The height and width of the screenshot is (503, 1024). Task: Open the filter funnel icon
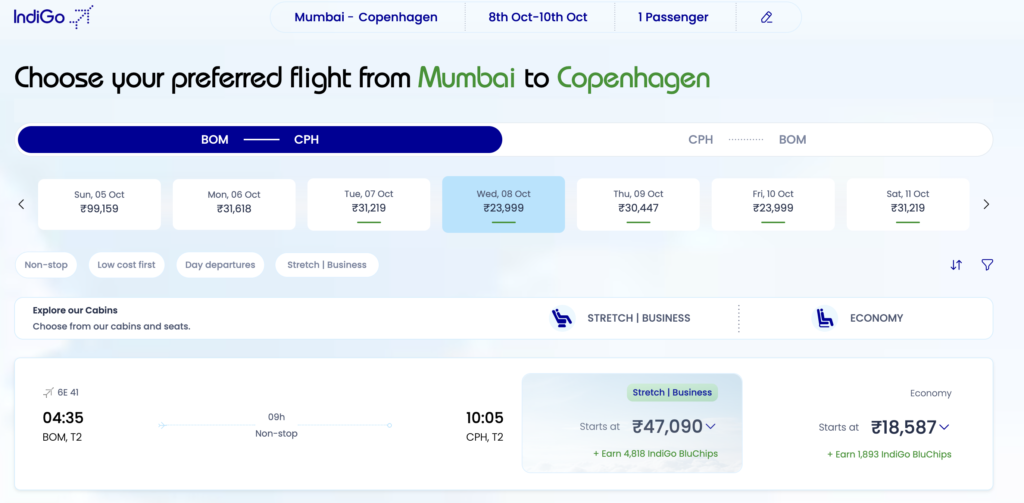click(987, 265)
